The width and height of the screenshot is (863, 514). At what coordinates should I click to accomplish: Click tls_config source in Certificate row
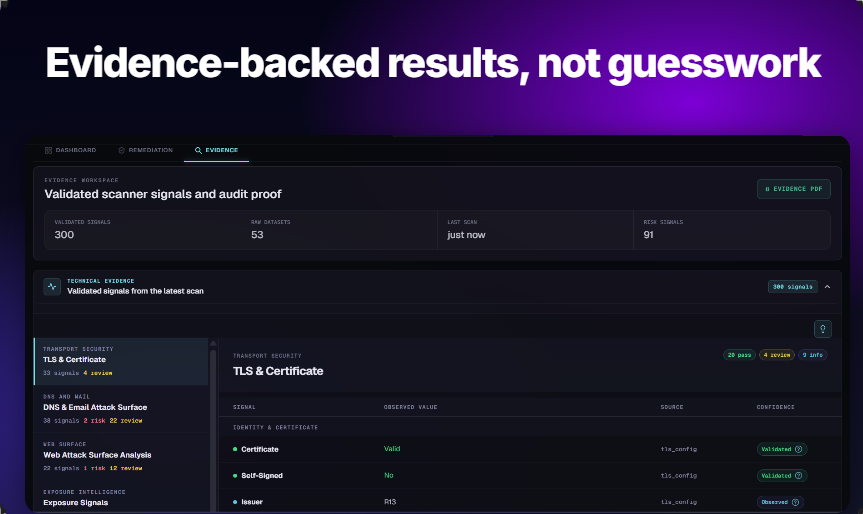pos(679,449)
